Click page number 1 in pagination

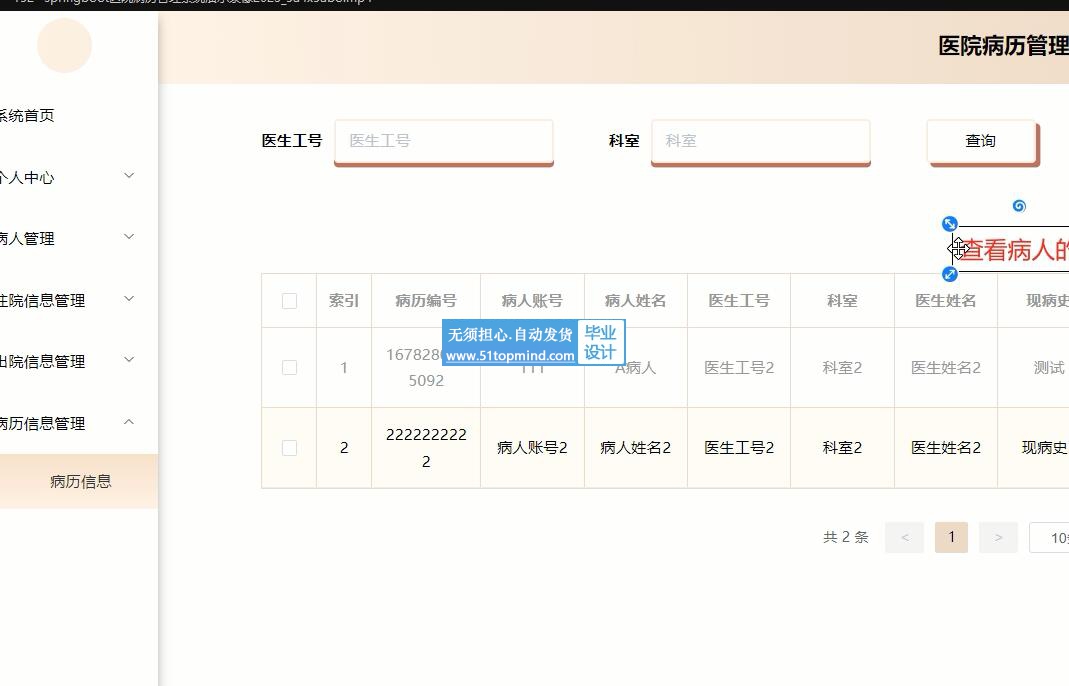click(x=951, y=538)
